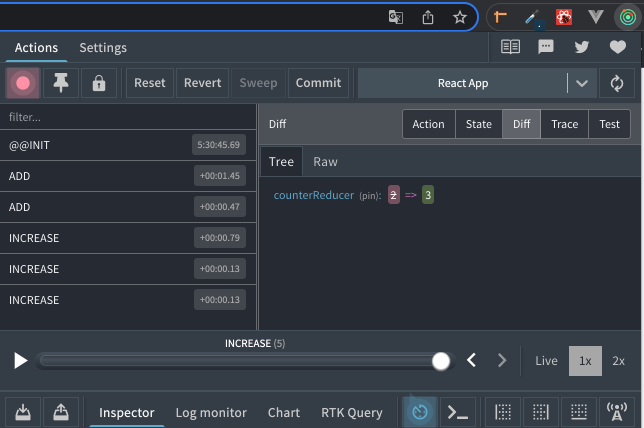
Task: Show the Test view tab
Action: (x=610, y=124)
